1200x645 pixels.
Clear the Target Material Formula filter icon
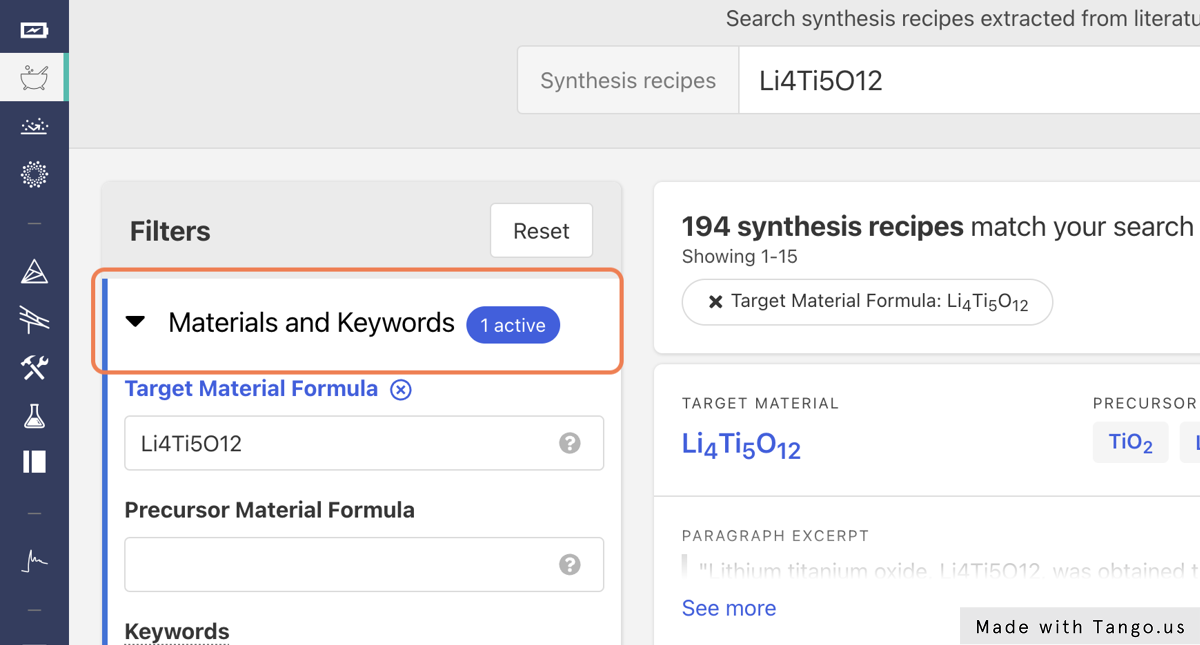(x=400, y=390)
